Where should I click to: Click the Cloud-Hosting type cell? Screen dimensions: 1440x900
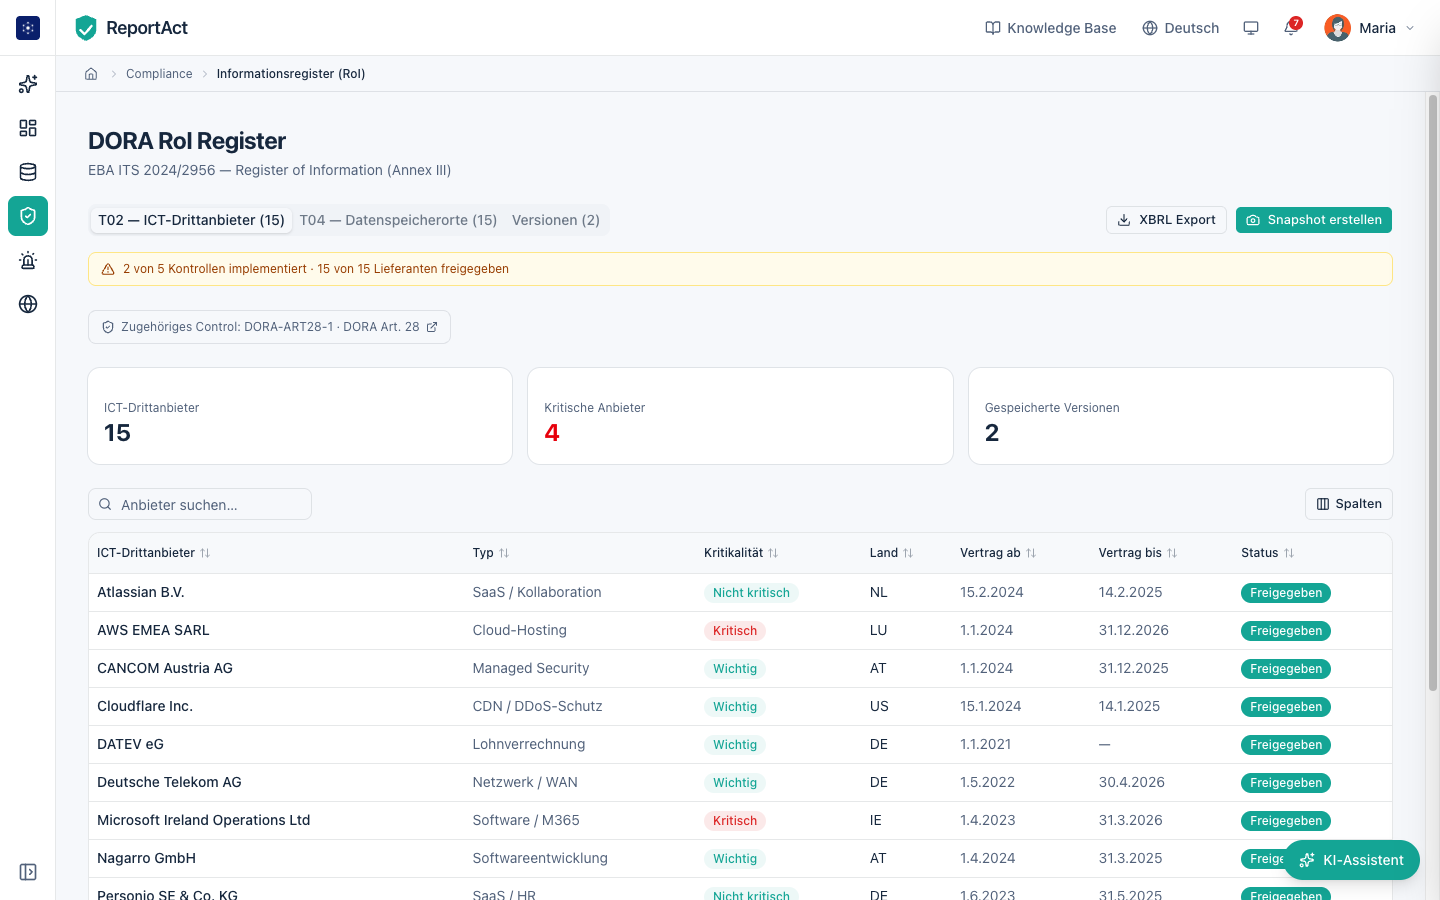520,630
